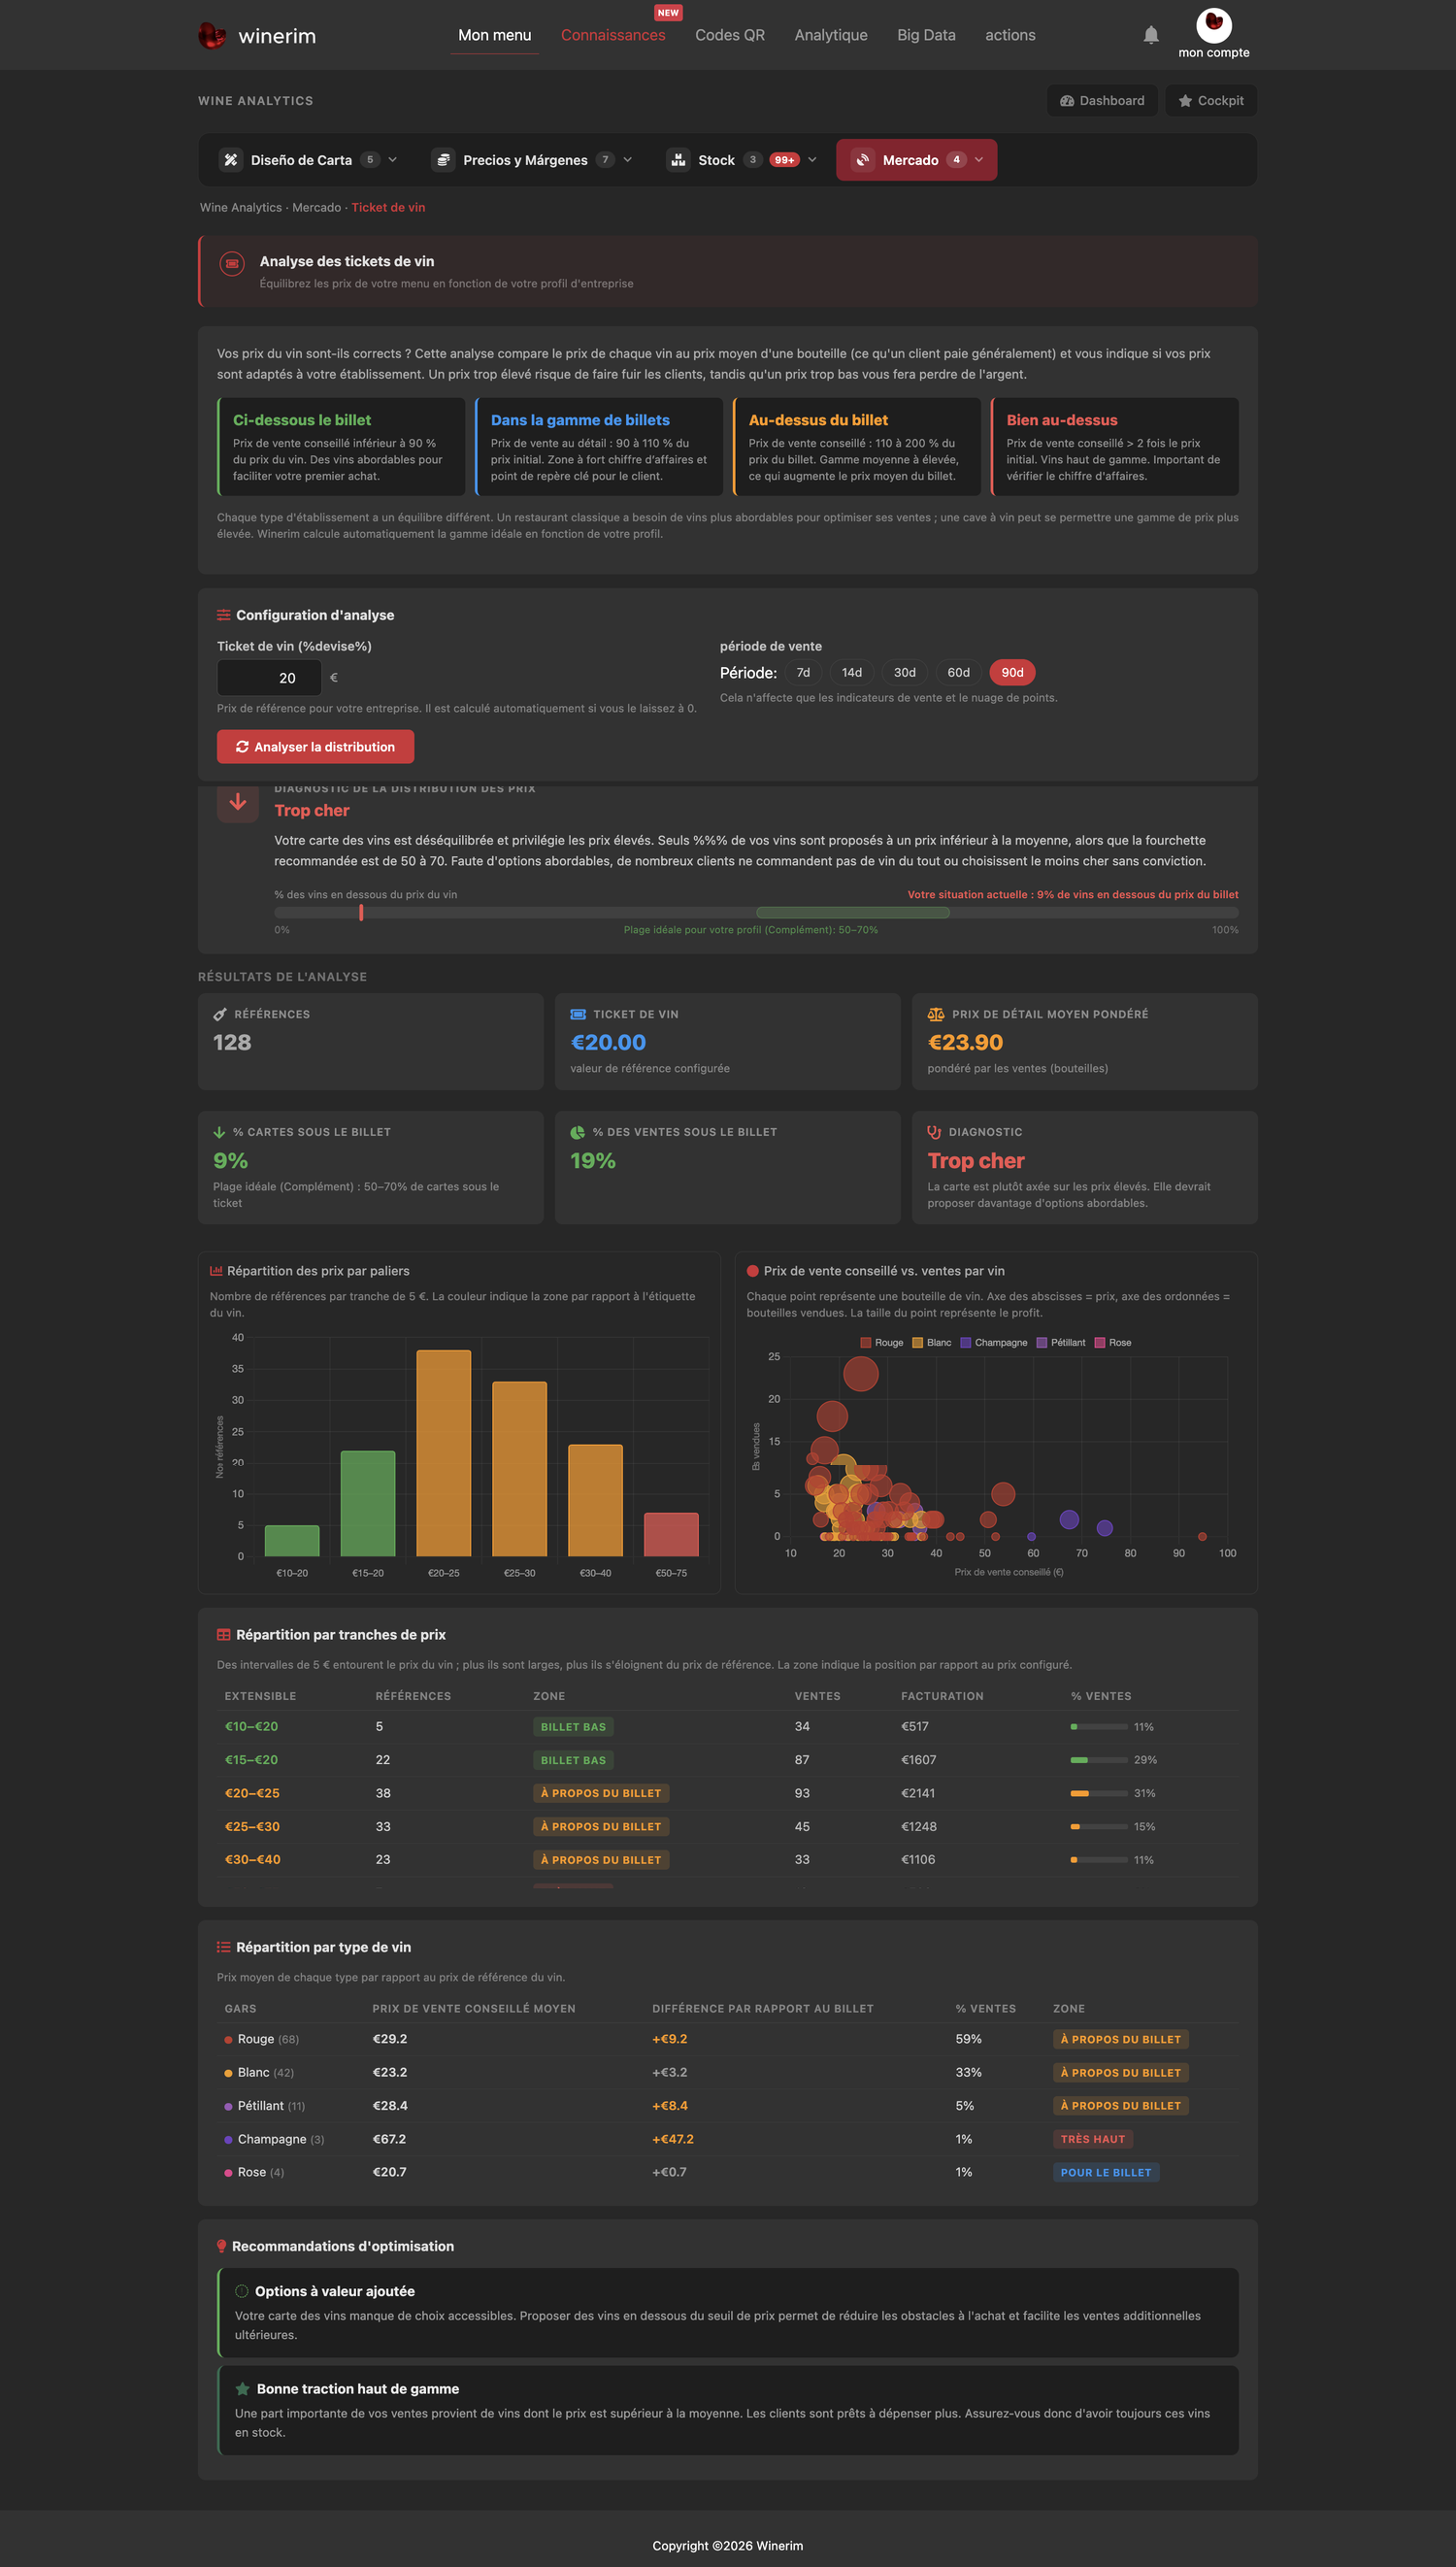The width and height of the screenshot is (1456, 2567).
Task: Click the wine ticket icon in analysis header
Action: click(232, 263)
